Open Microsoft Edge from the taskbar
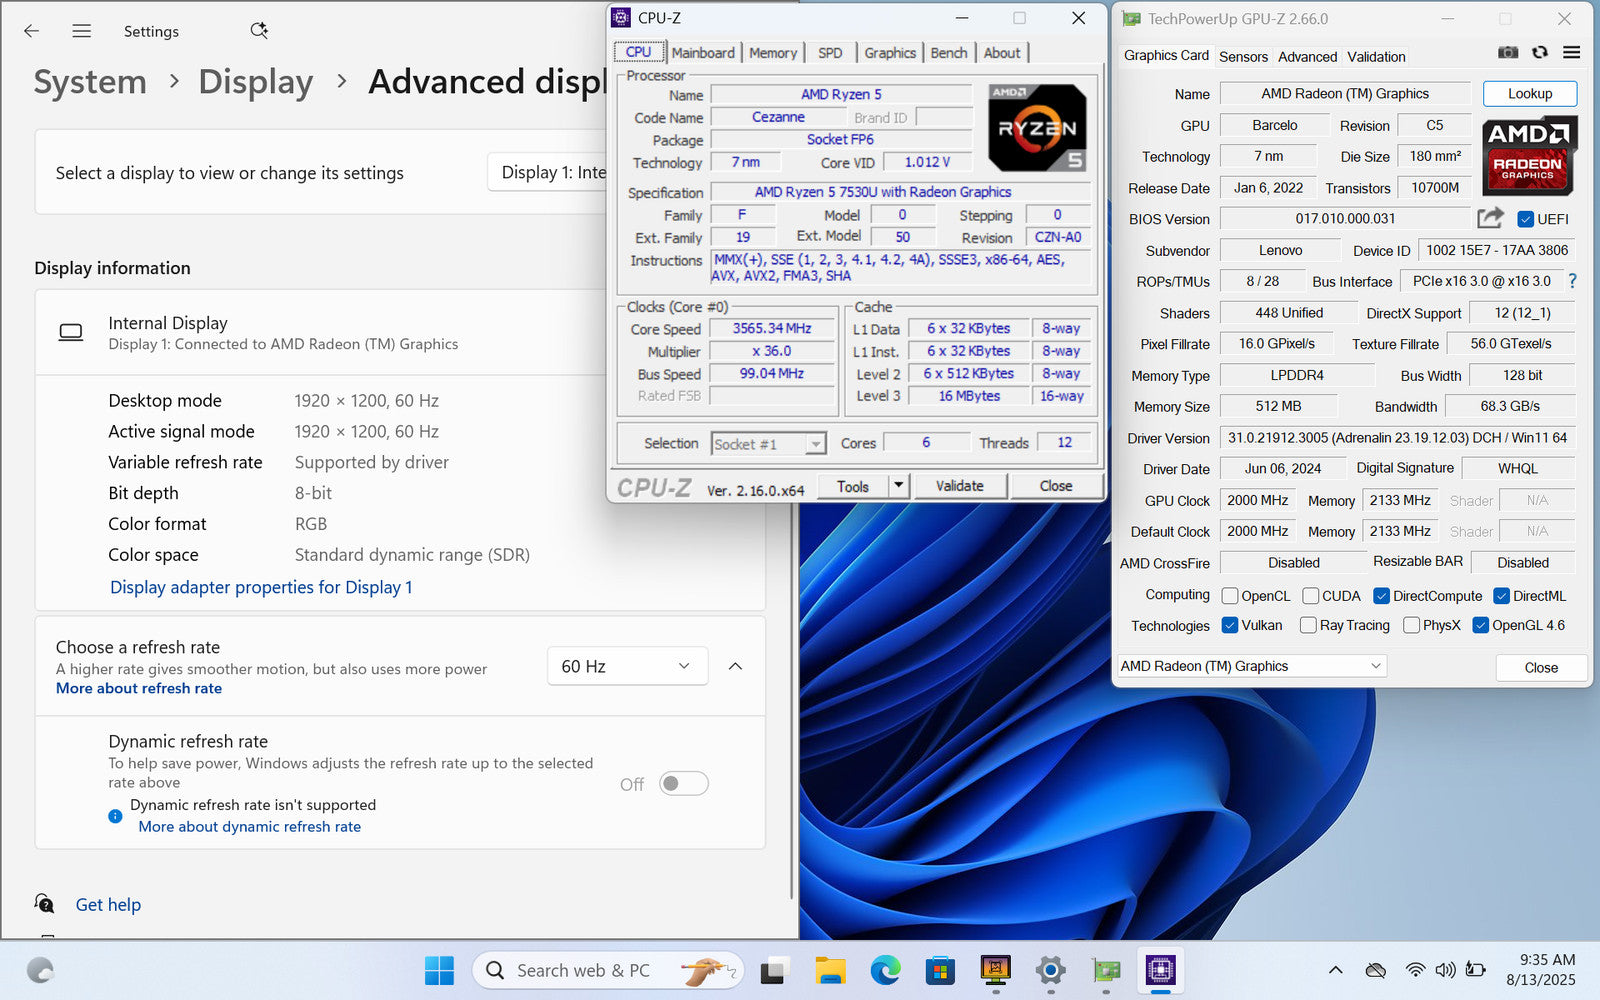Image resolution: width=1600 pixels, height=1000 pixels. click(x=885, y=970)
